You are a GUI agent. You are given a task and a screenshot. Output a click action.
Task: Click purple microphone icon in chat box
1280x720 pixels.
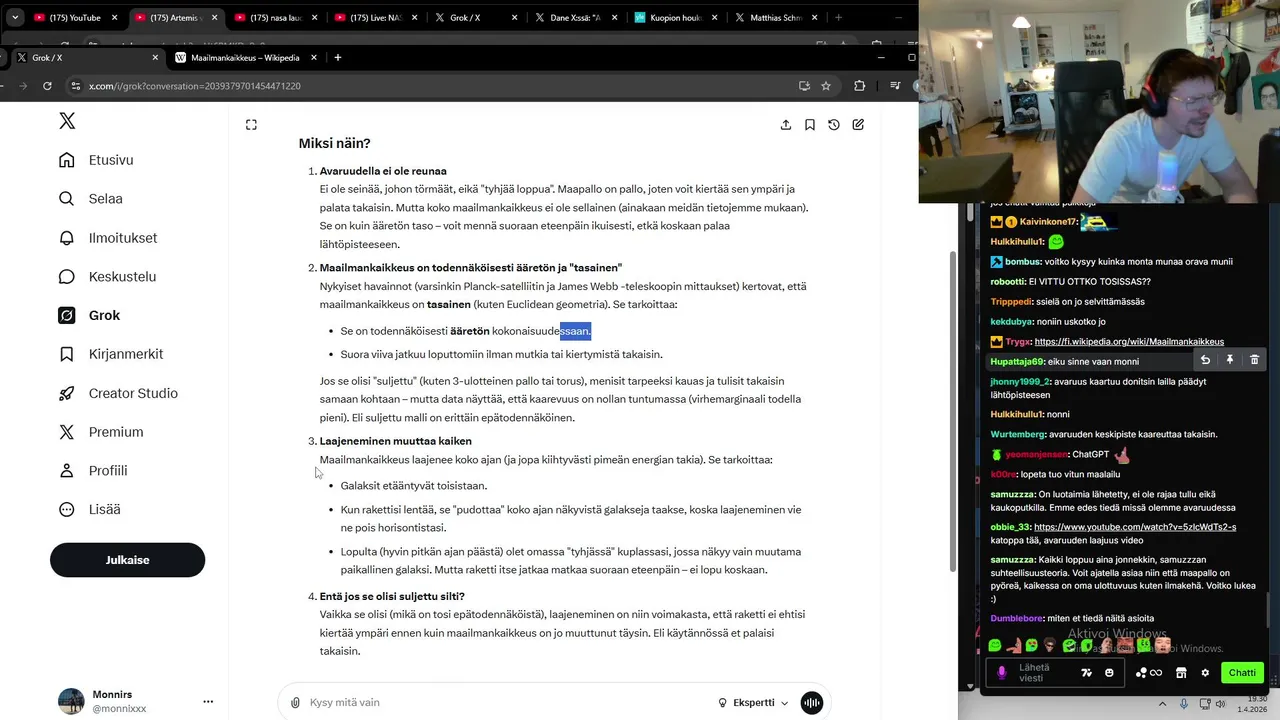click(x=1001, y=673)
